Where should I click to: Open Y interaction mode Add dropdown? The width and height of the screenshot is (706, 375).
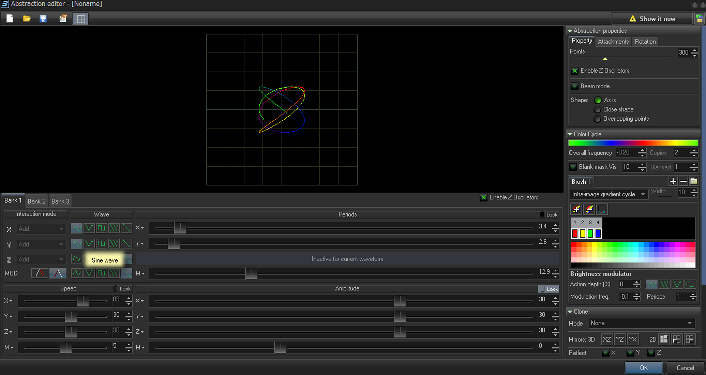41,244
